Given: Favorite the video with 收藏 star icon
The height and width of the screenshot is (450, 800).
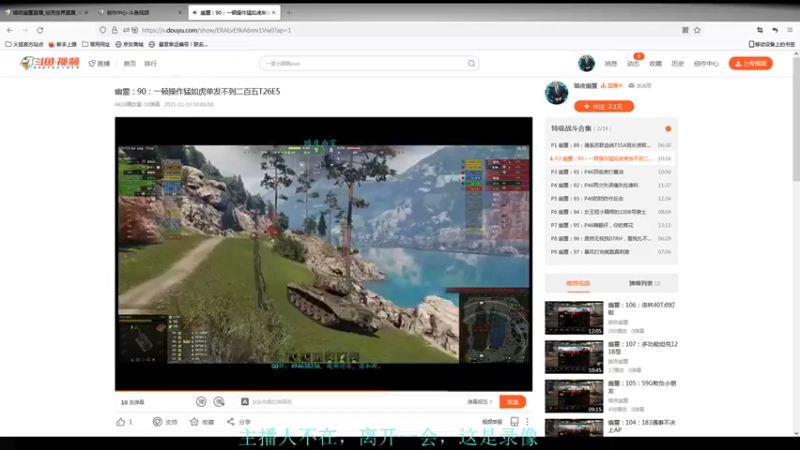Looking at the screenshot, I should pos(194,422).
